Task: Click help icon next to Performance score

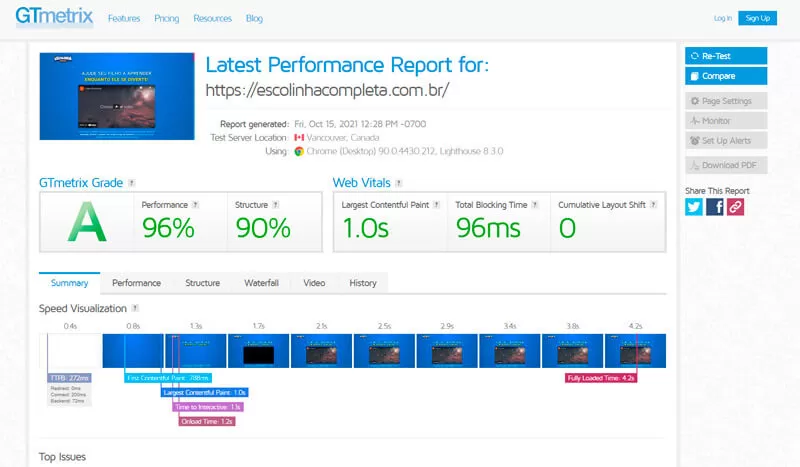Action: tap(195, 205)
